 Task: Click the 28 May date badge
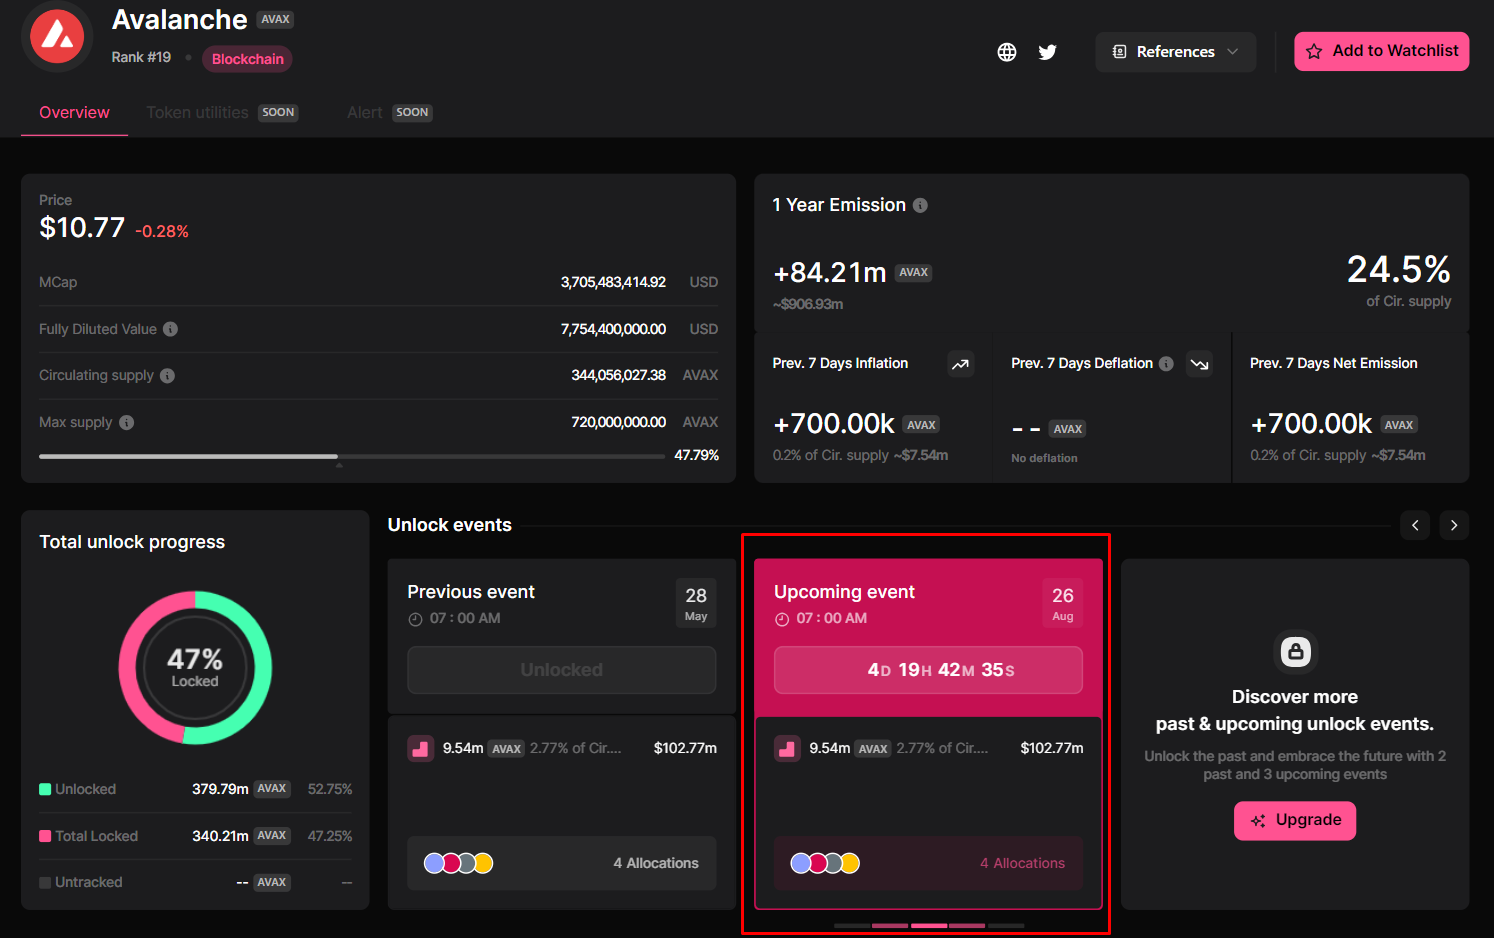696,603
